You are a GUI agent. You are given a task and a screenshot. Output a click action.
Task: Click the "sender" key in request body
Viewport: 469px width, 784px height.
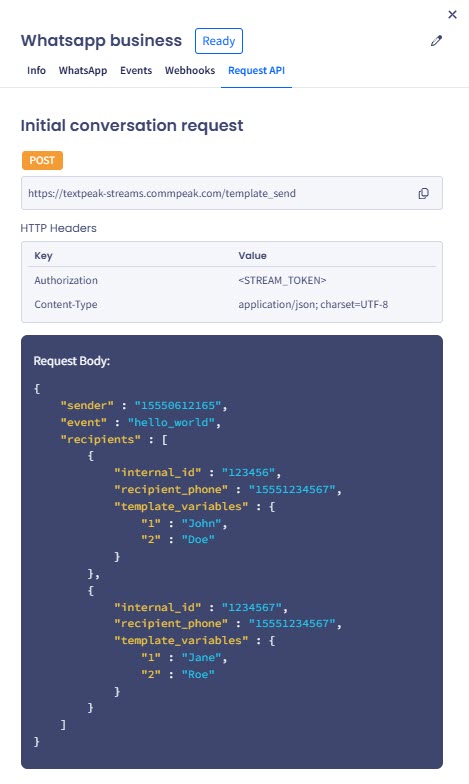tap(87, 406)
